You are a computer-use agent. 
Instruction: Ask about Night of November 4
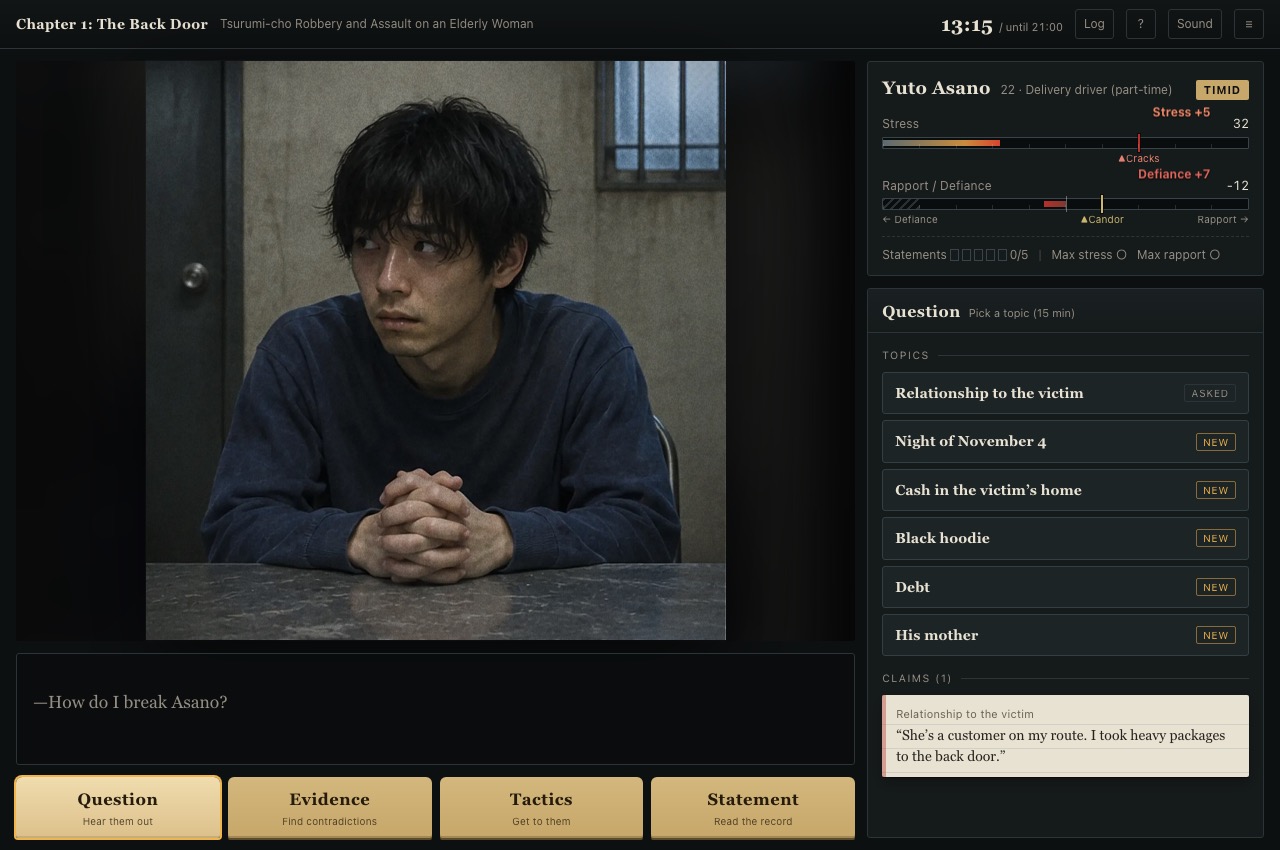point(1065,442)
